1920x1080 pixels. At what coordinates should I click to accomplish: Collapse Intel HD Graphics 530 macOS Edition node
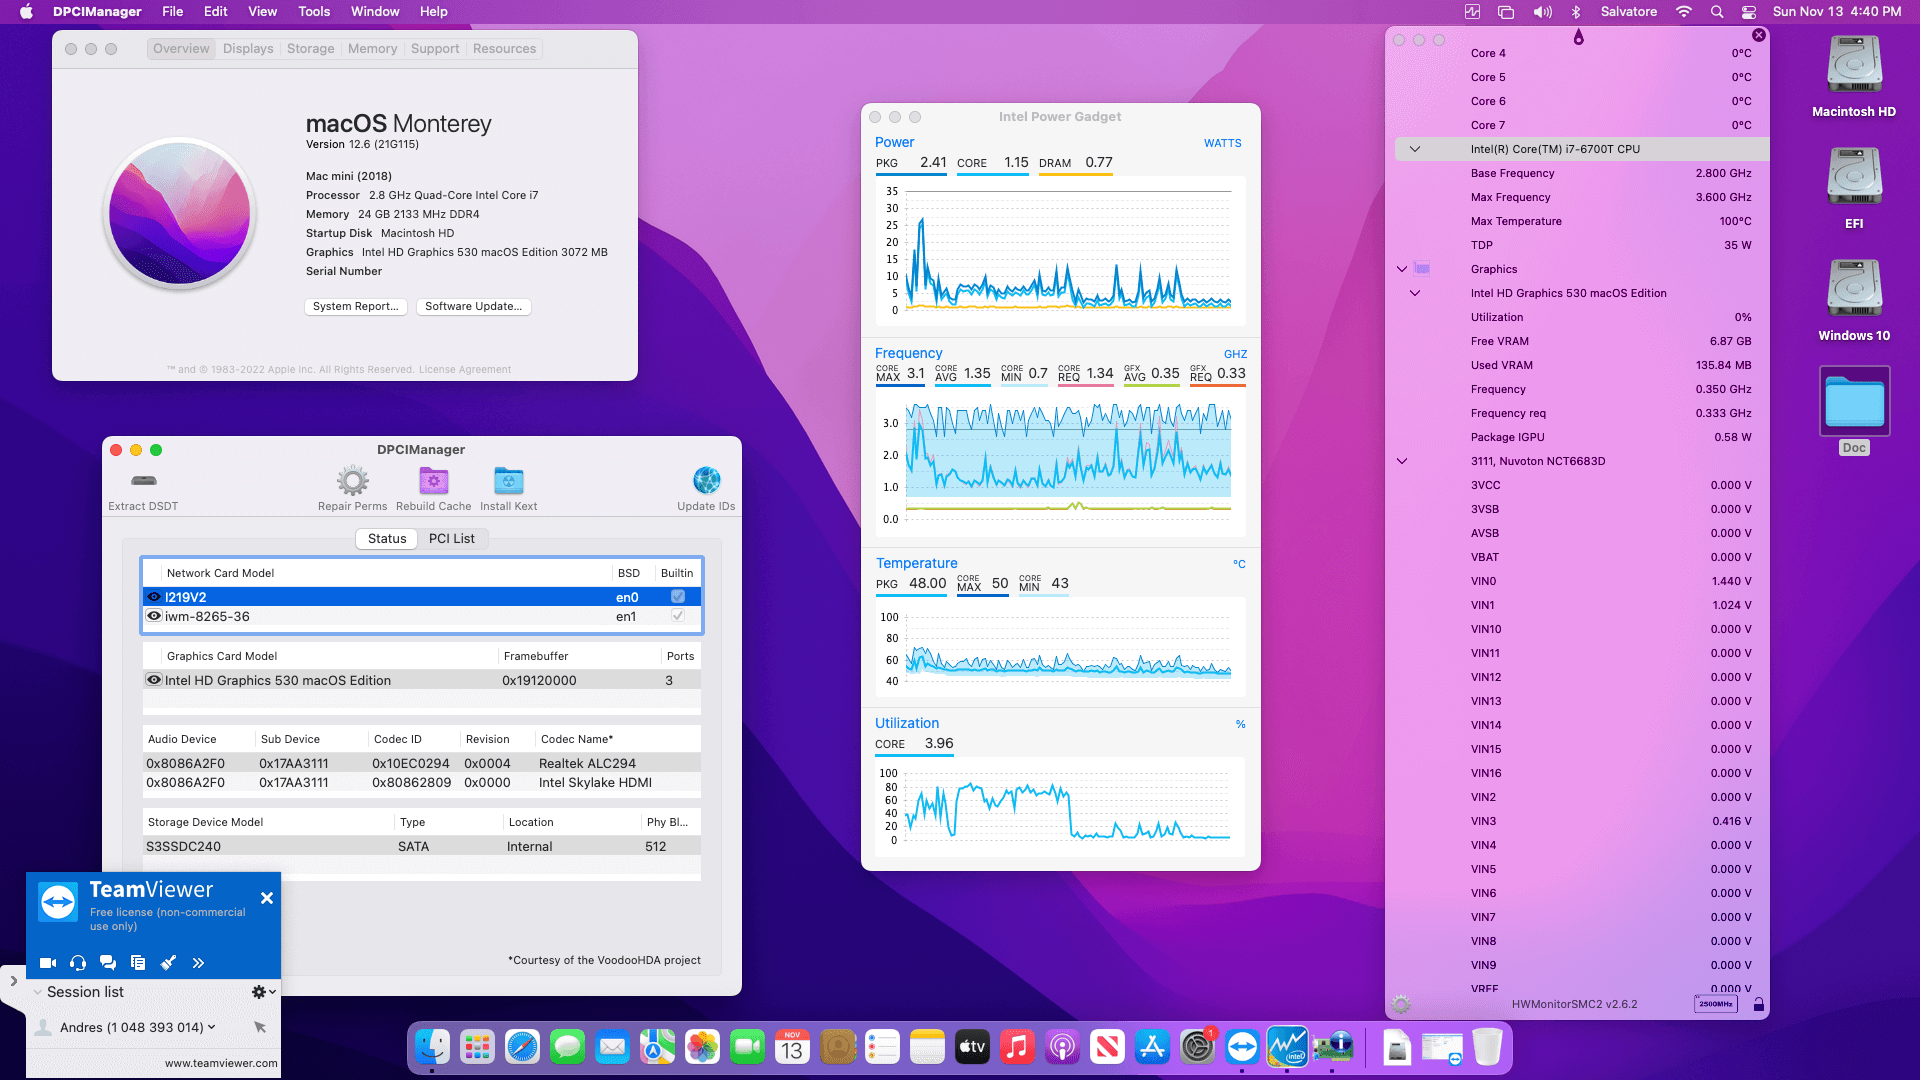click(x=1415, y=293)
